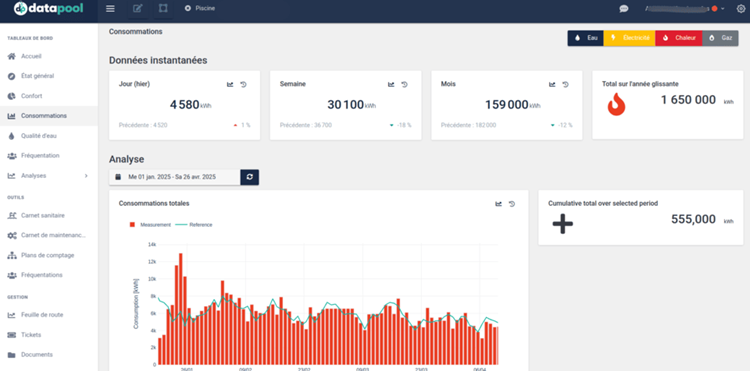Screen dimensions: 750x371
Task: Click Précédente : 4 520 text
Action: click(x=143, y=125)
